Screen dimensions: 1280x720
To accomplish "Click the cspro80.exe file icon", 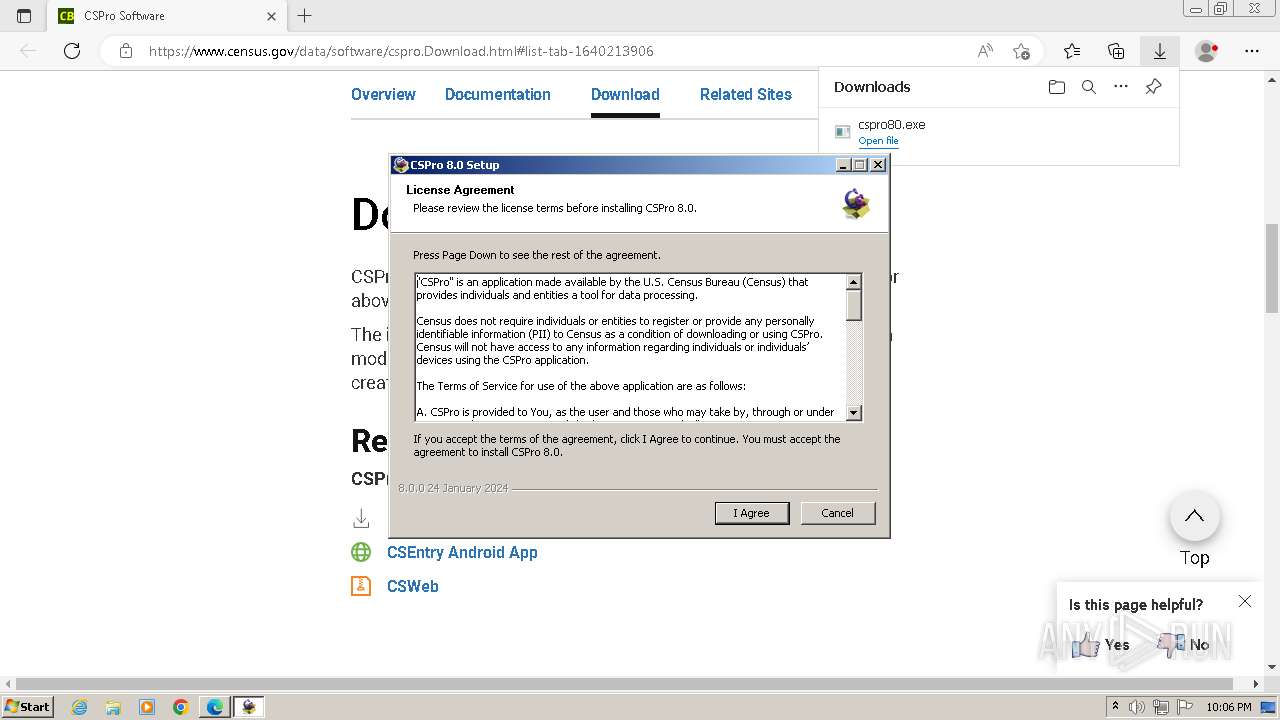I will pos(843,131).
